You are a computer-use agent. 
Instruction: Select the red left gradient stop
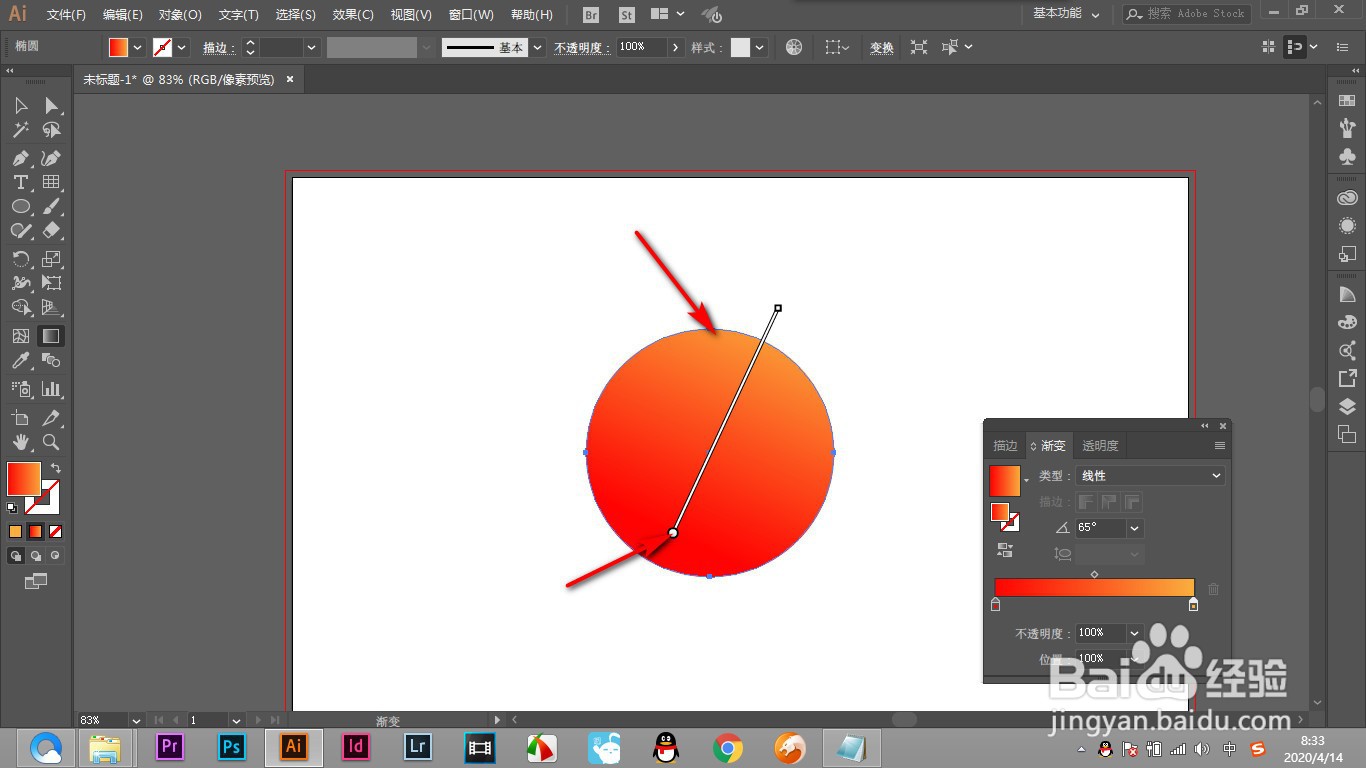995,605
